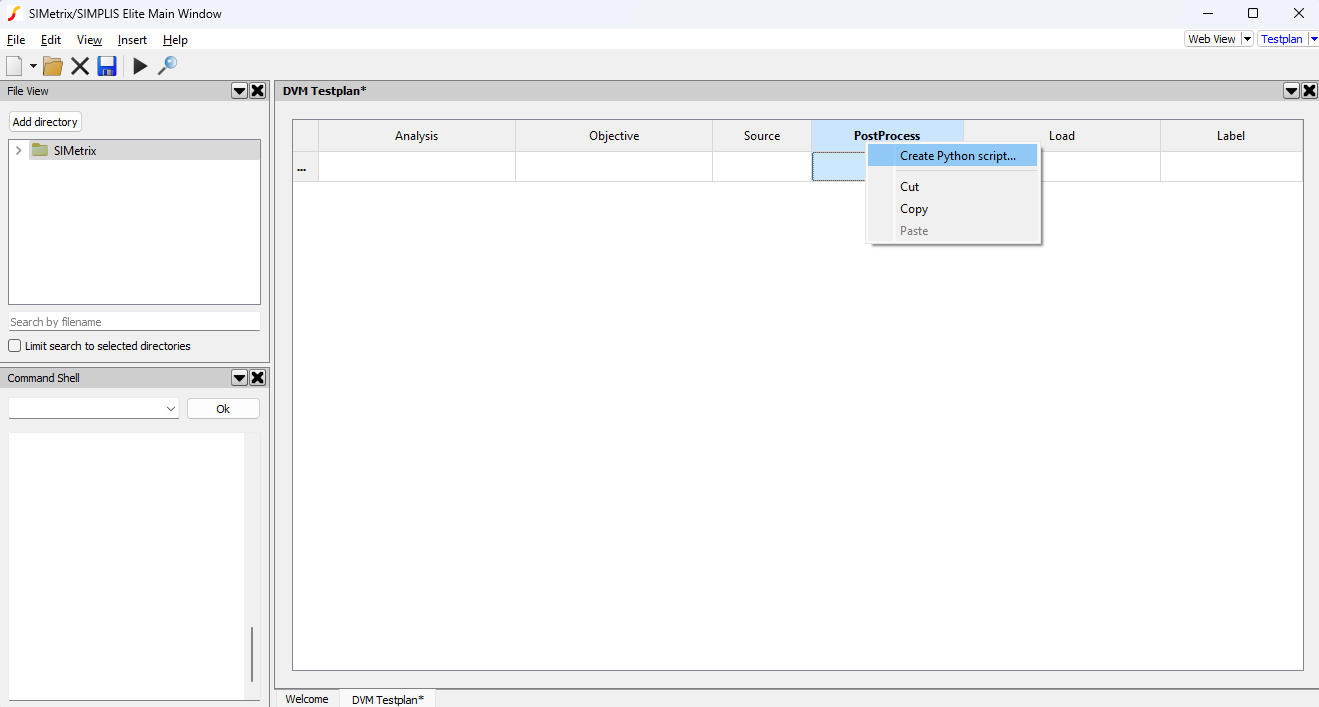Enable Limit search to selected directories
Image resolution: width=1319 pixels, height=707 pixels.
coord(13,345)
